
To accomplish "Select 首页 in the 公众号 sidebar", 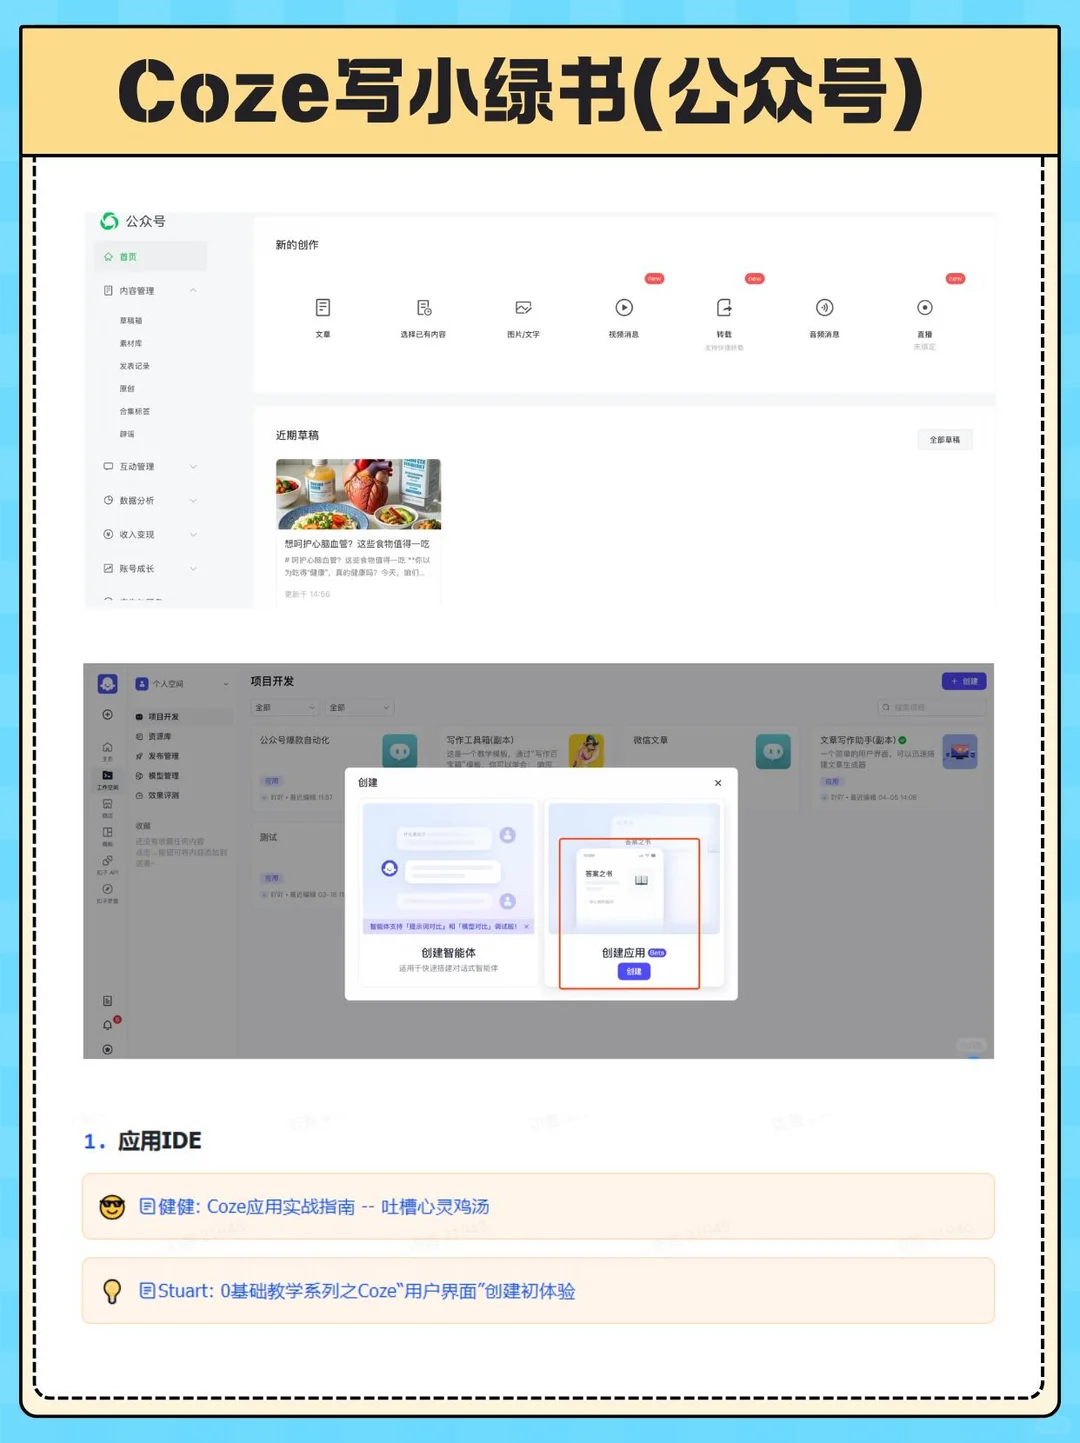I will point(151,257).
